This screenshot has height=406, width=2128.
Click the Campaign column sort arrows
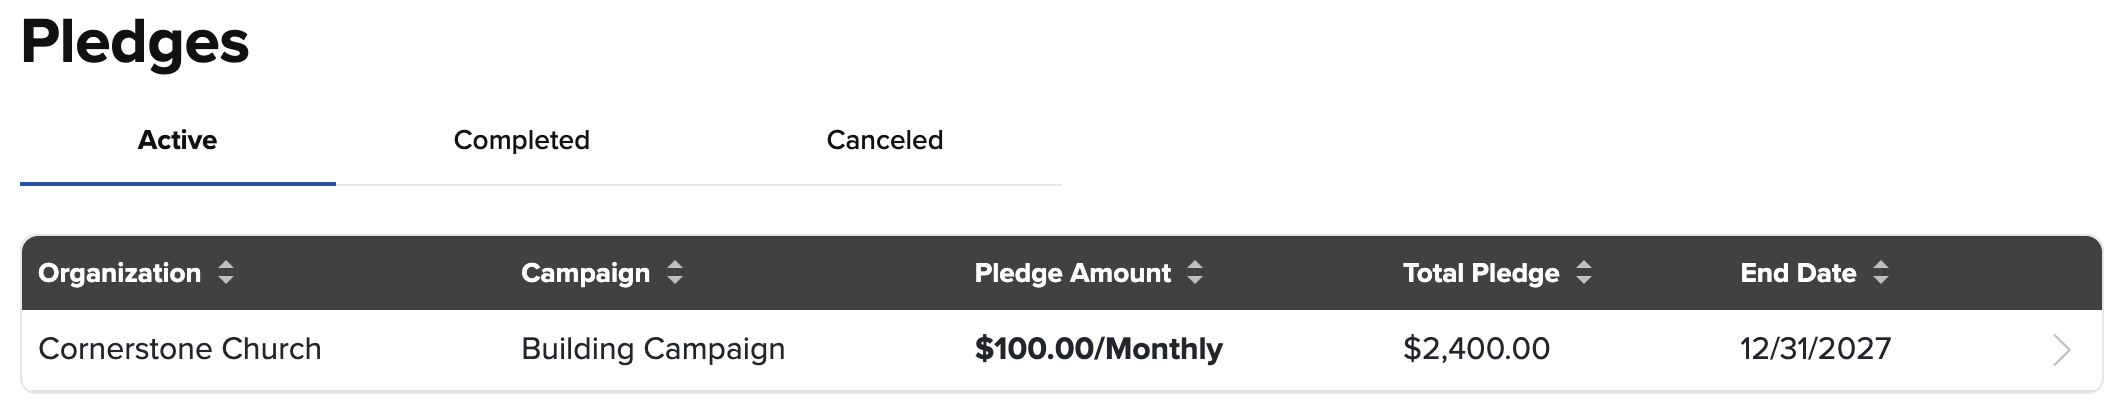675,273
